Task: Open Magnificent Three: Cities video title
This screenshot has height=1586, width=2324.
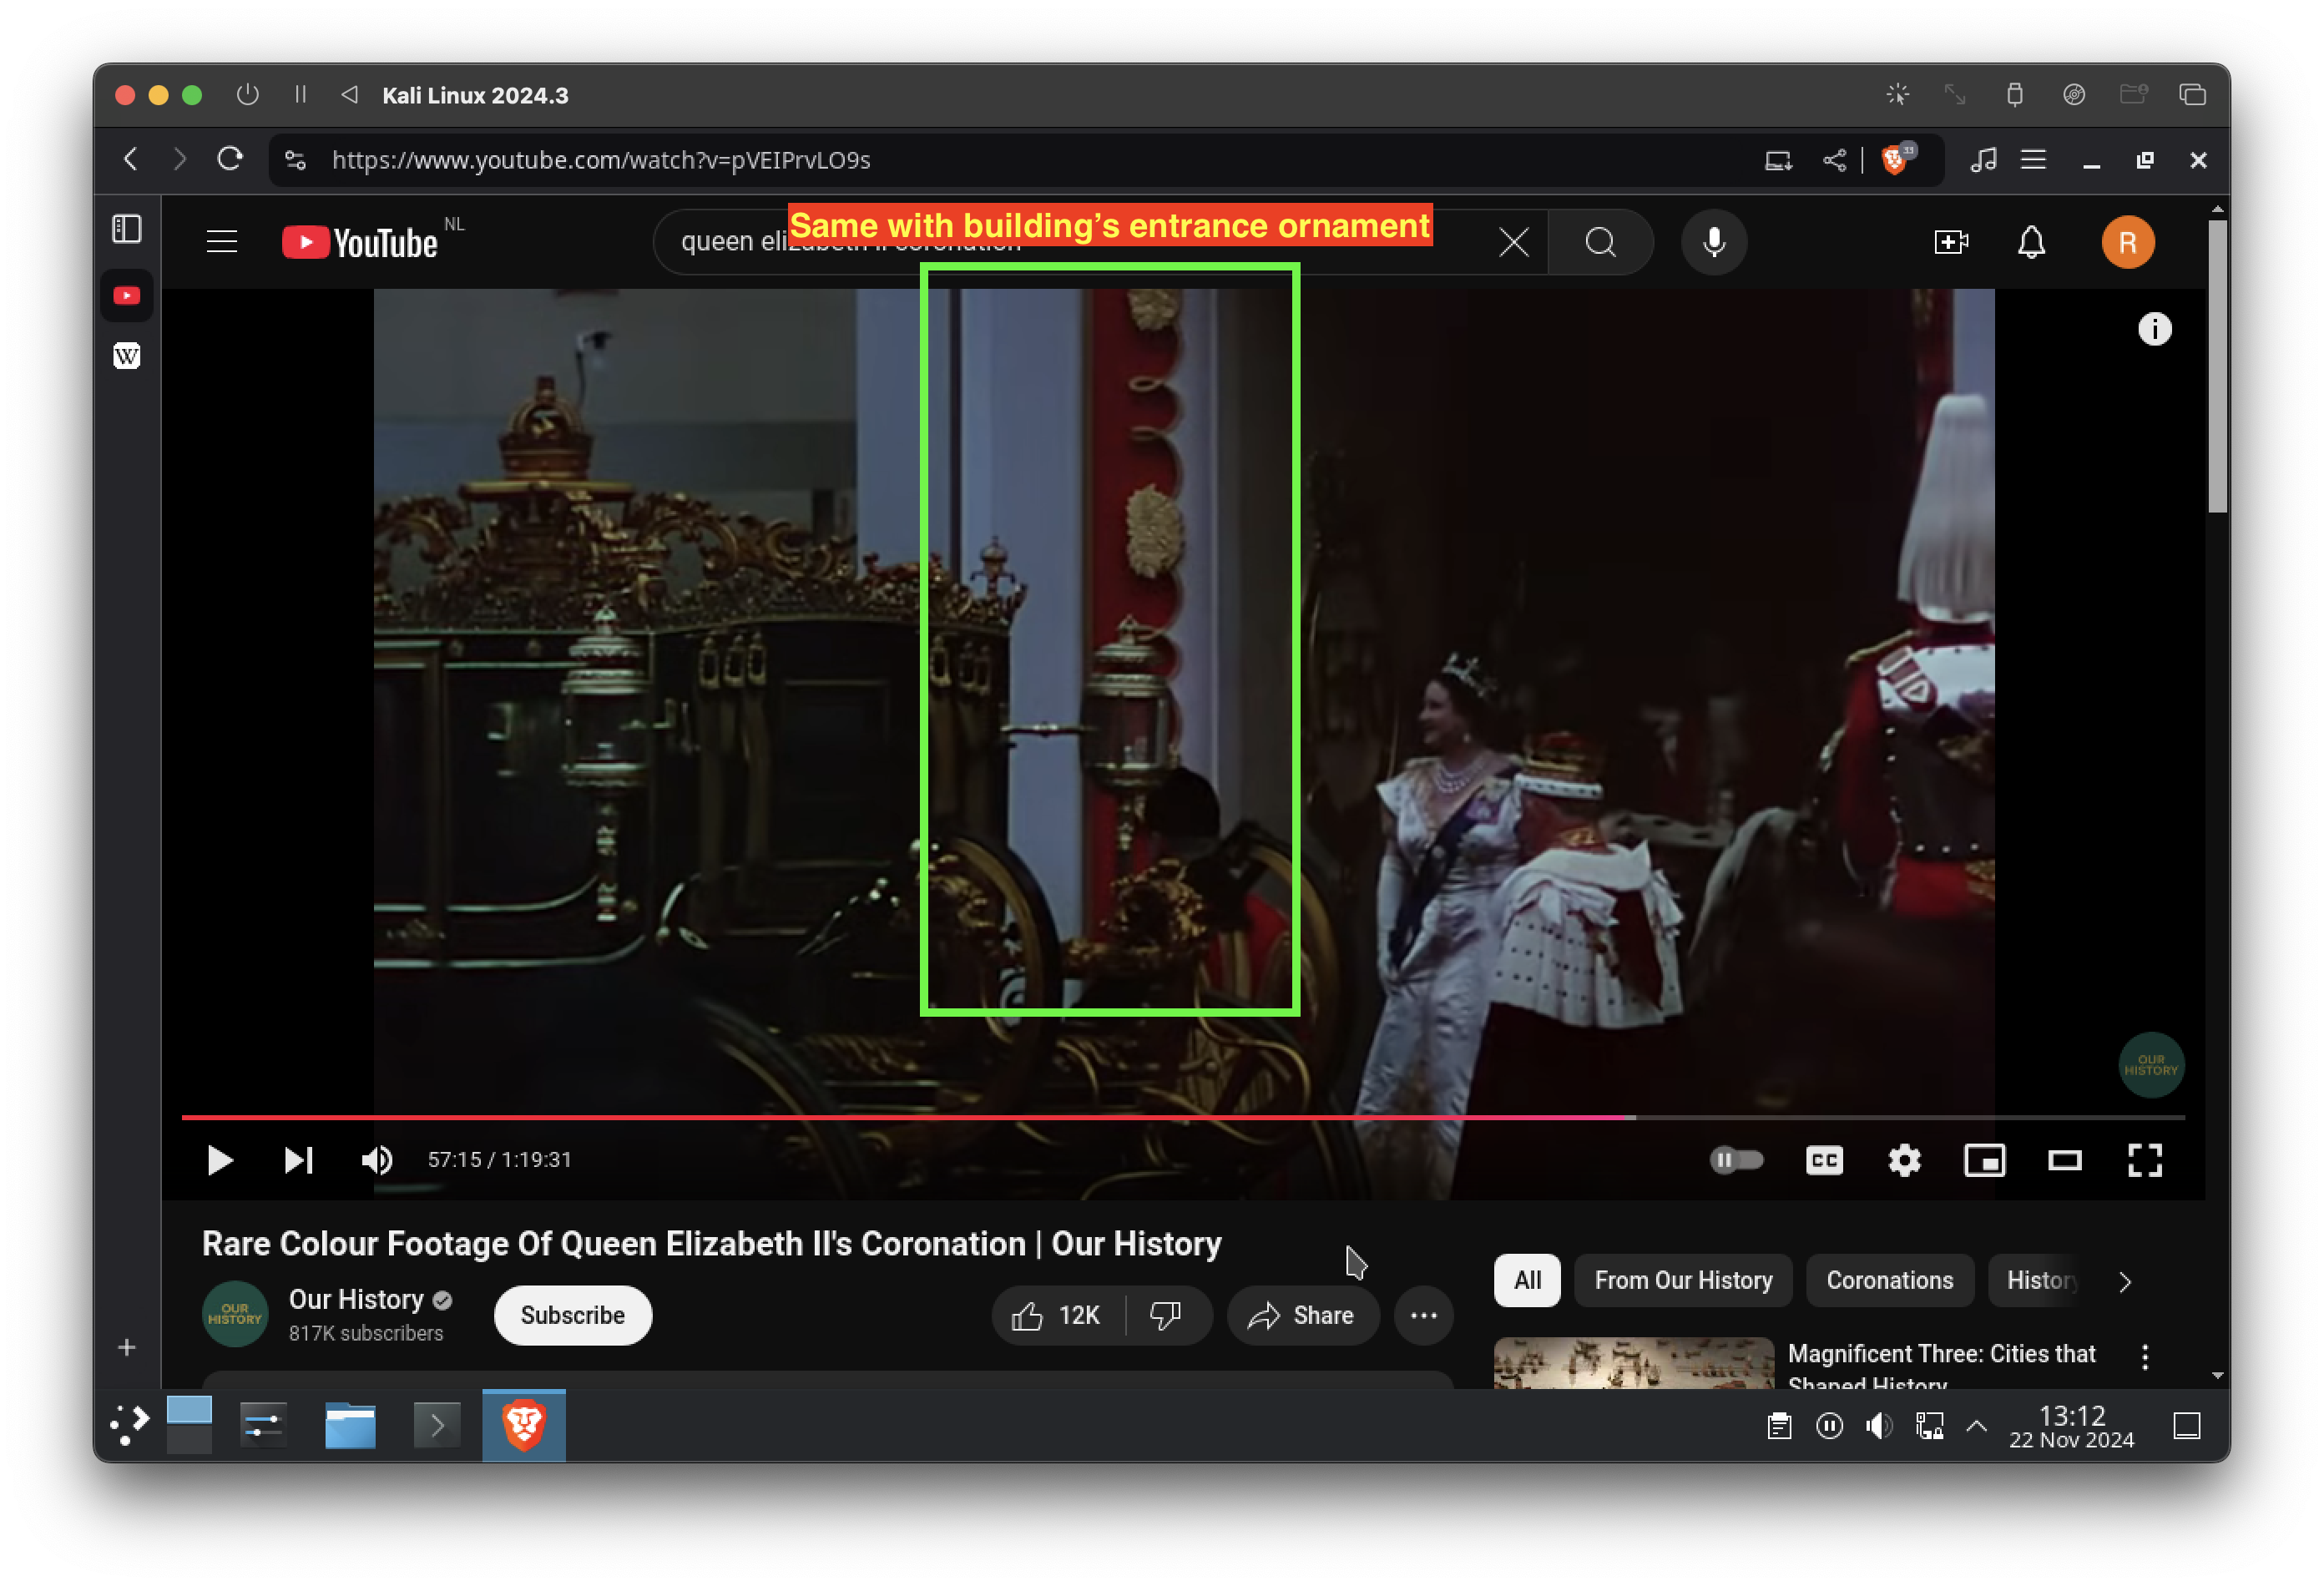Action: pos(1941,1366)
